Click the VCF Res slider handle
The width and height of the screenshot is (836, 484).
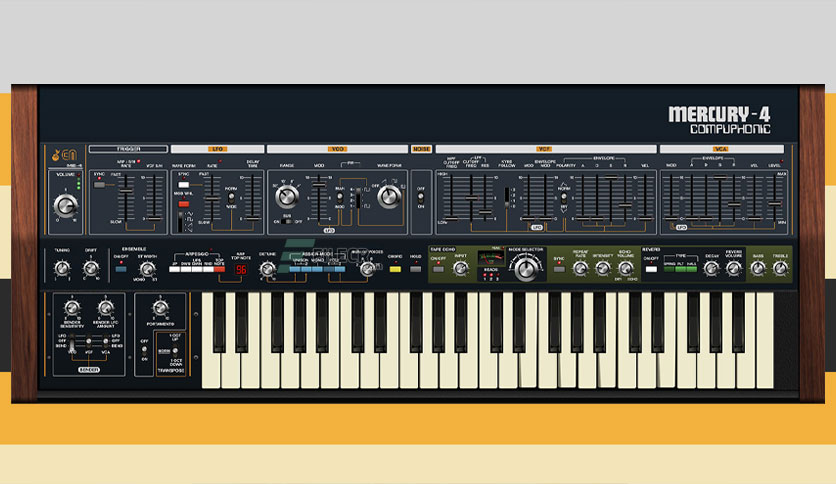[x=485, y=212]
